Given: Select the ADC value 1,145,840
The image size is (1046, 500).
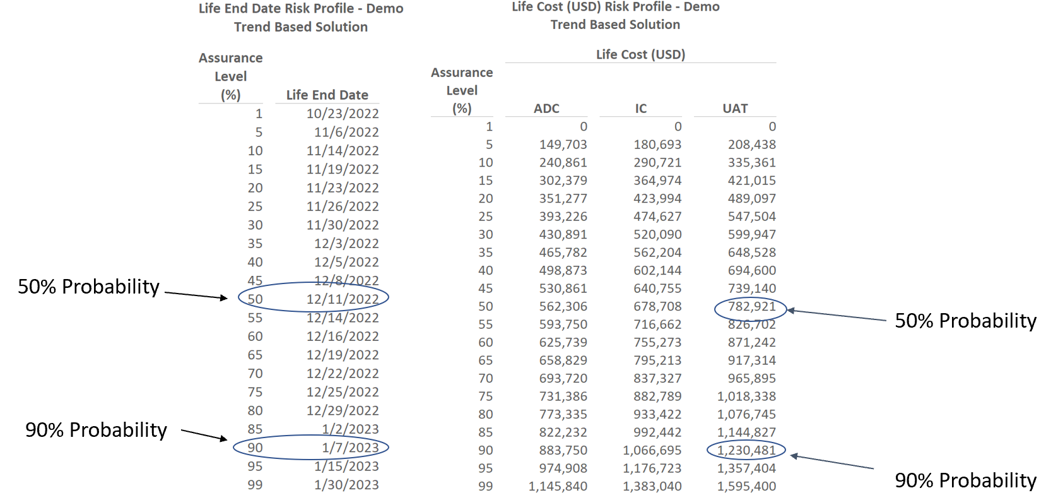Looking at the screenshot, I should coord(557,486).
